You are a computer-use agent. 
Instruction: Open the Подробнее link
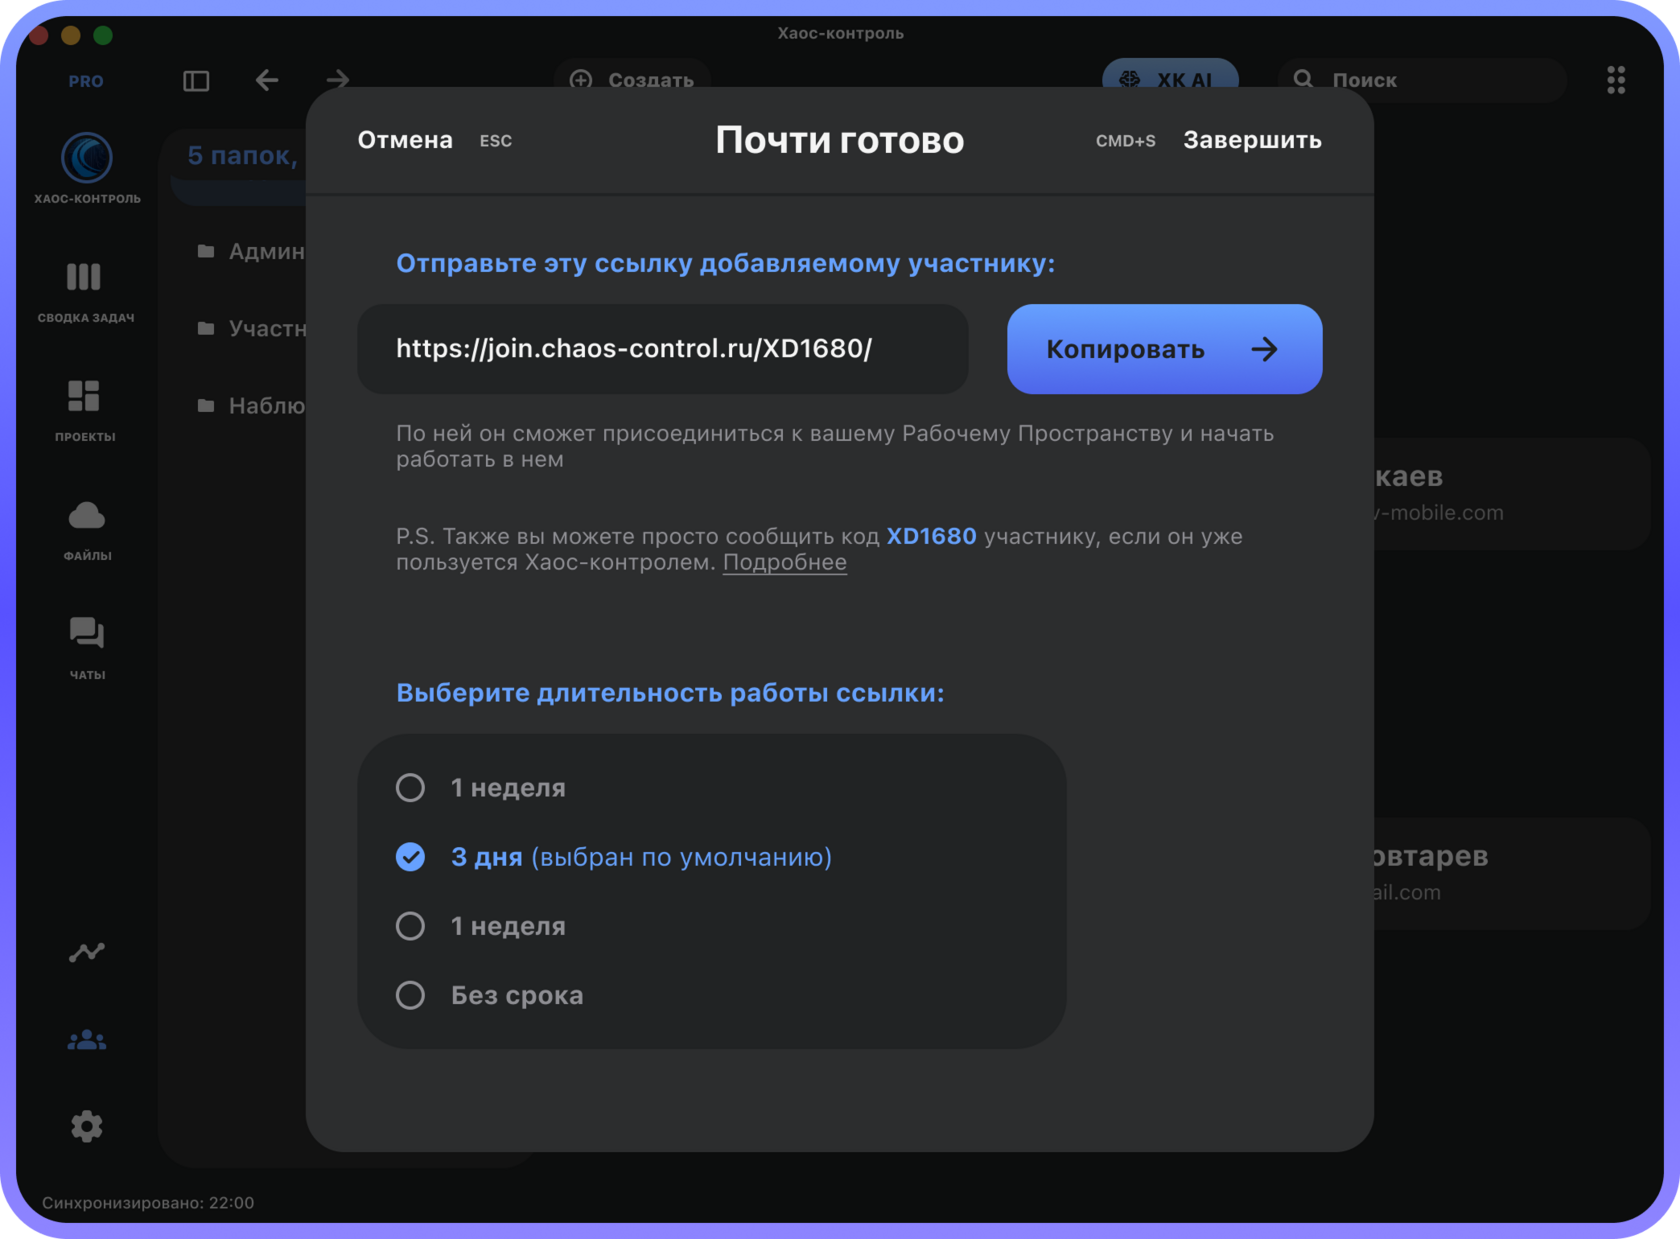pos(784,562)
